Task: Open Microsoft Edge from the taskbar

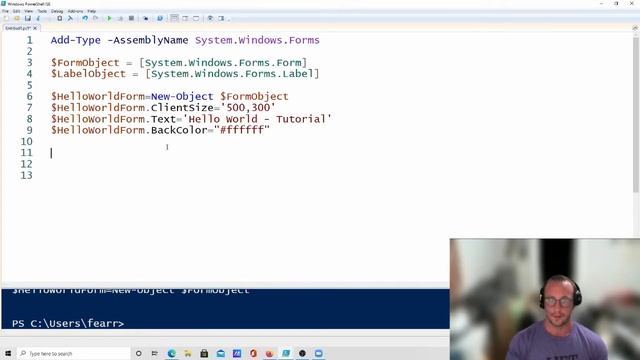Action: coord(171,353)
